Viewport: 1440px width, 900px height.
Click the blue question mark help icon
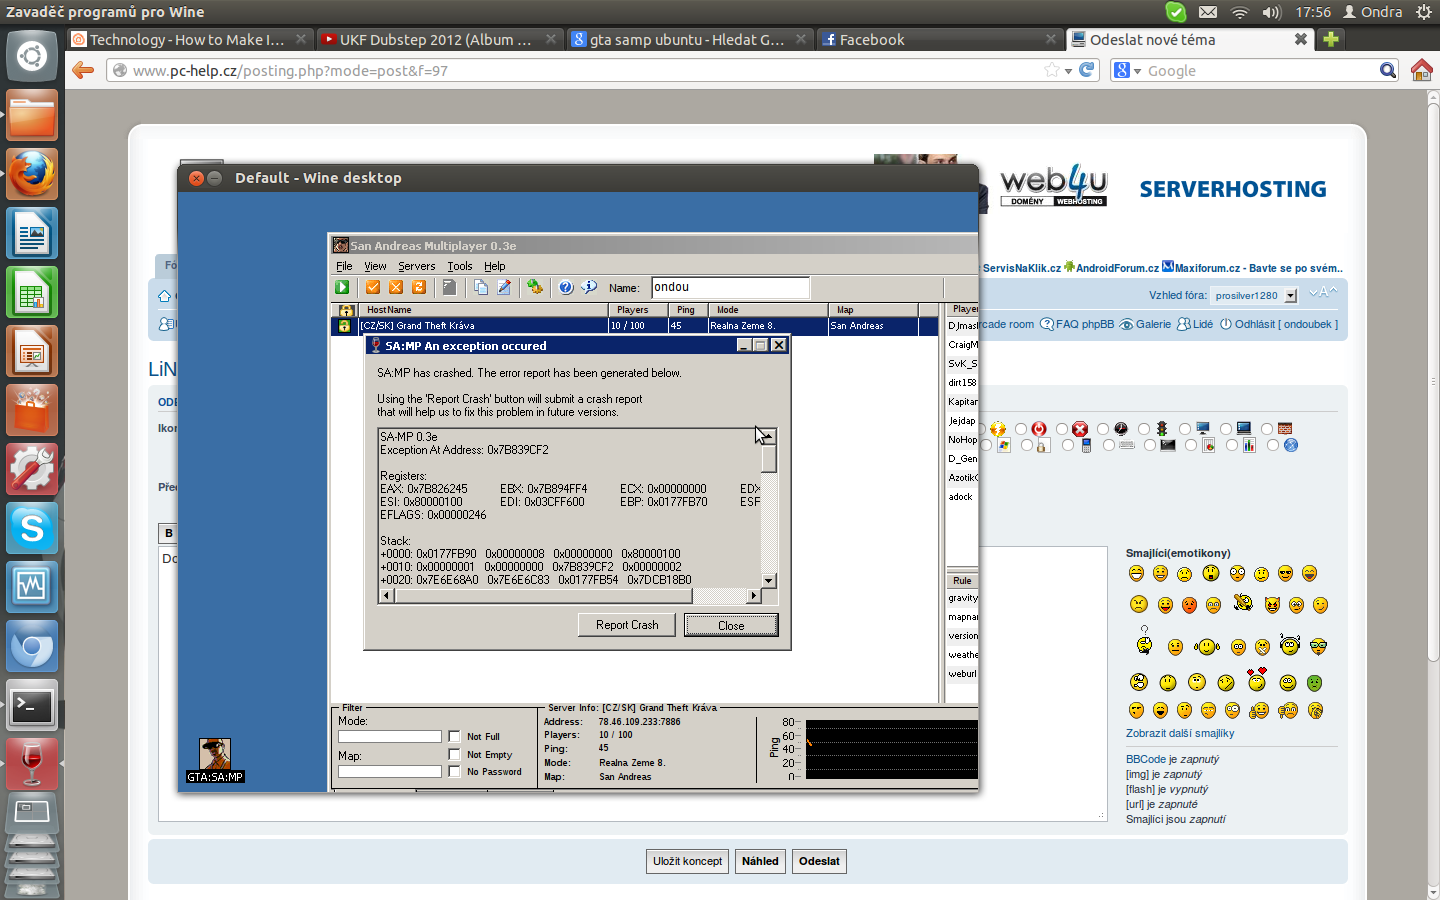pos(566,287)
